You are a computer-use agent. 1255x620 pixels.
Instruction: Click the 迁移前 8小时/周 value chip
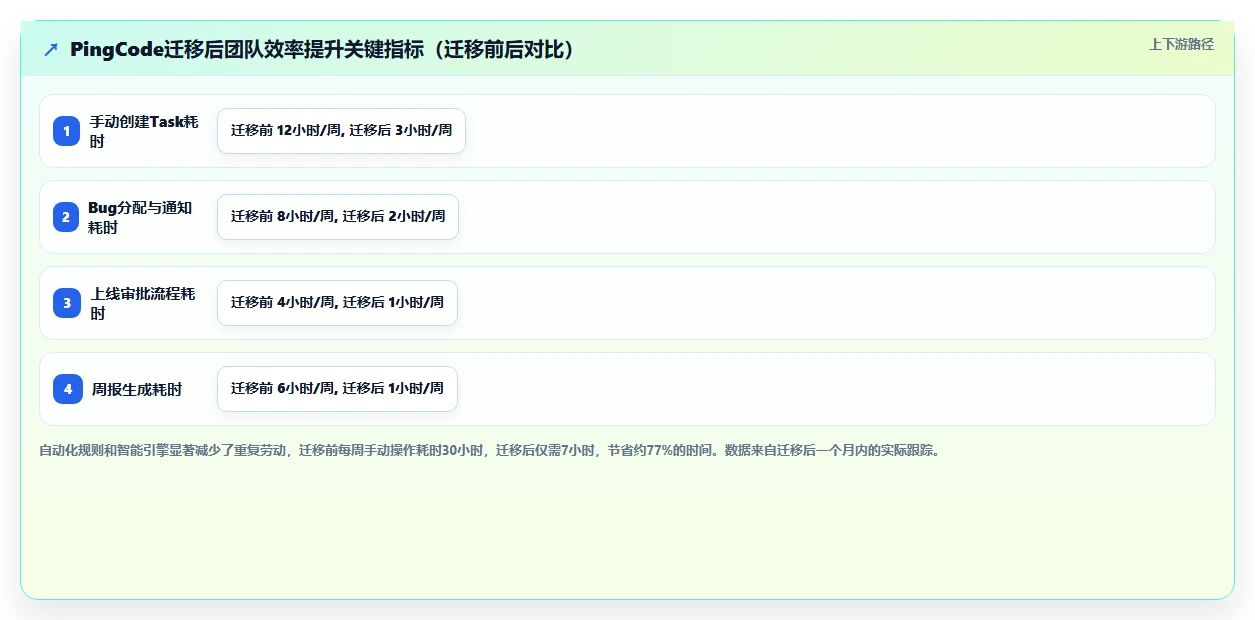point(338,217)
